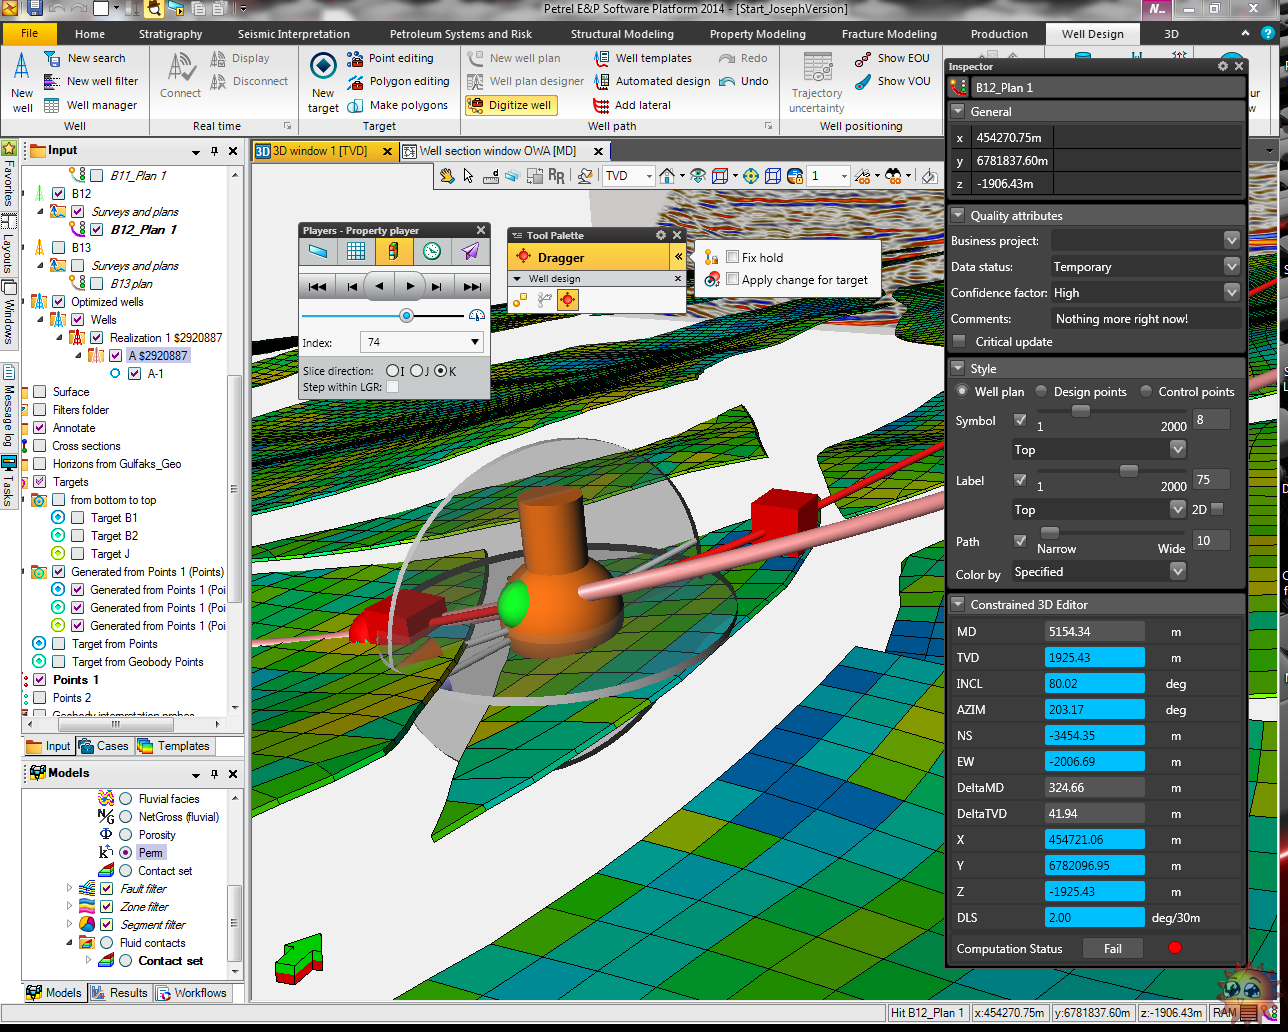Switch to Well section window OWA tab

coord(497,151)
